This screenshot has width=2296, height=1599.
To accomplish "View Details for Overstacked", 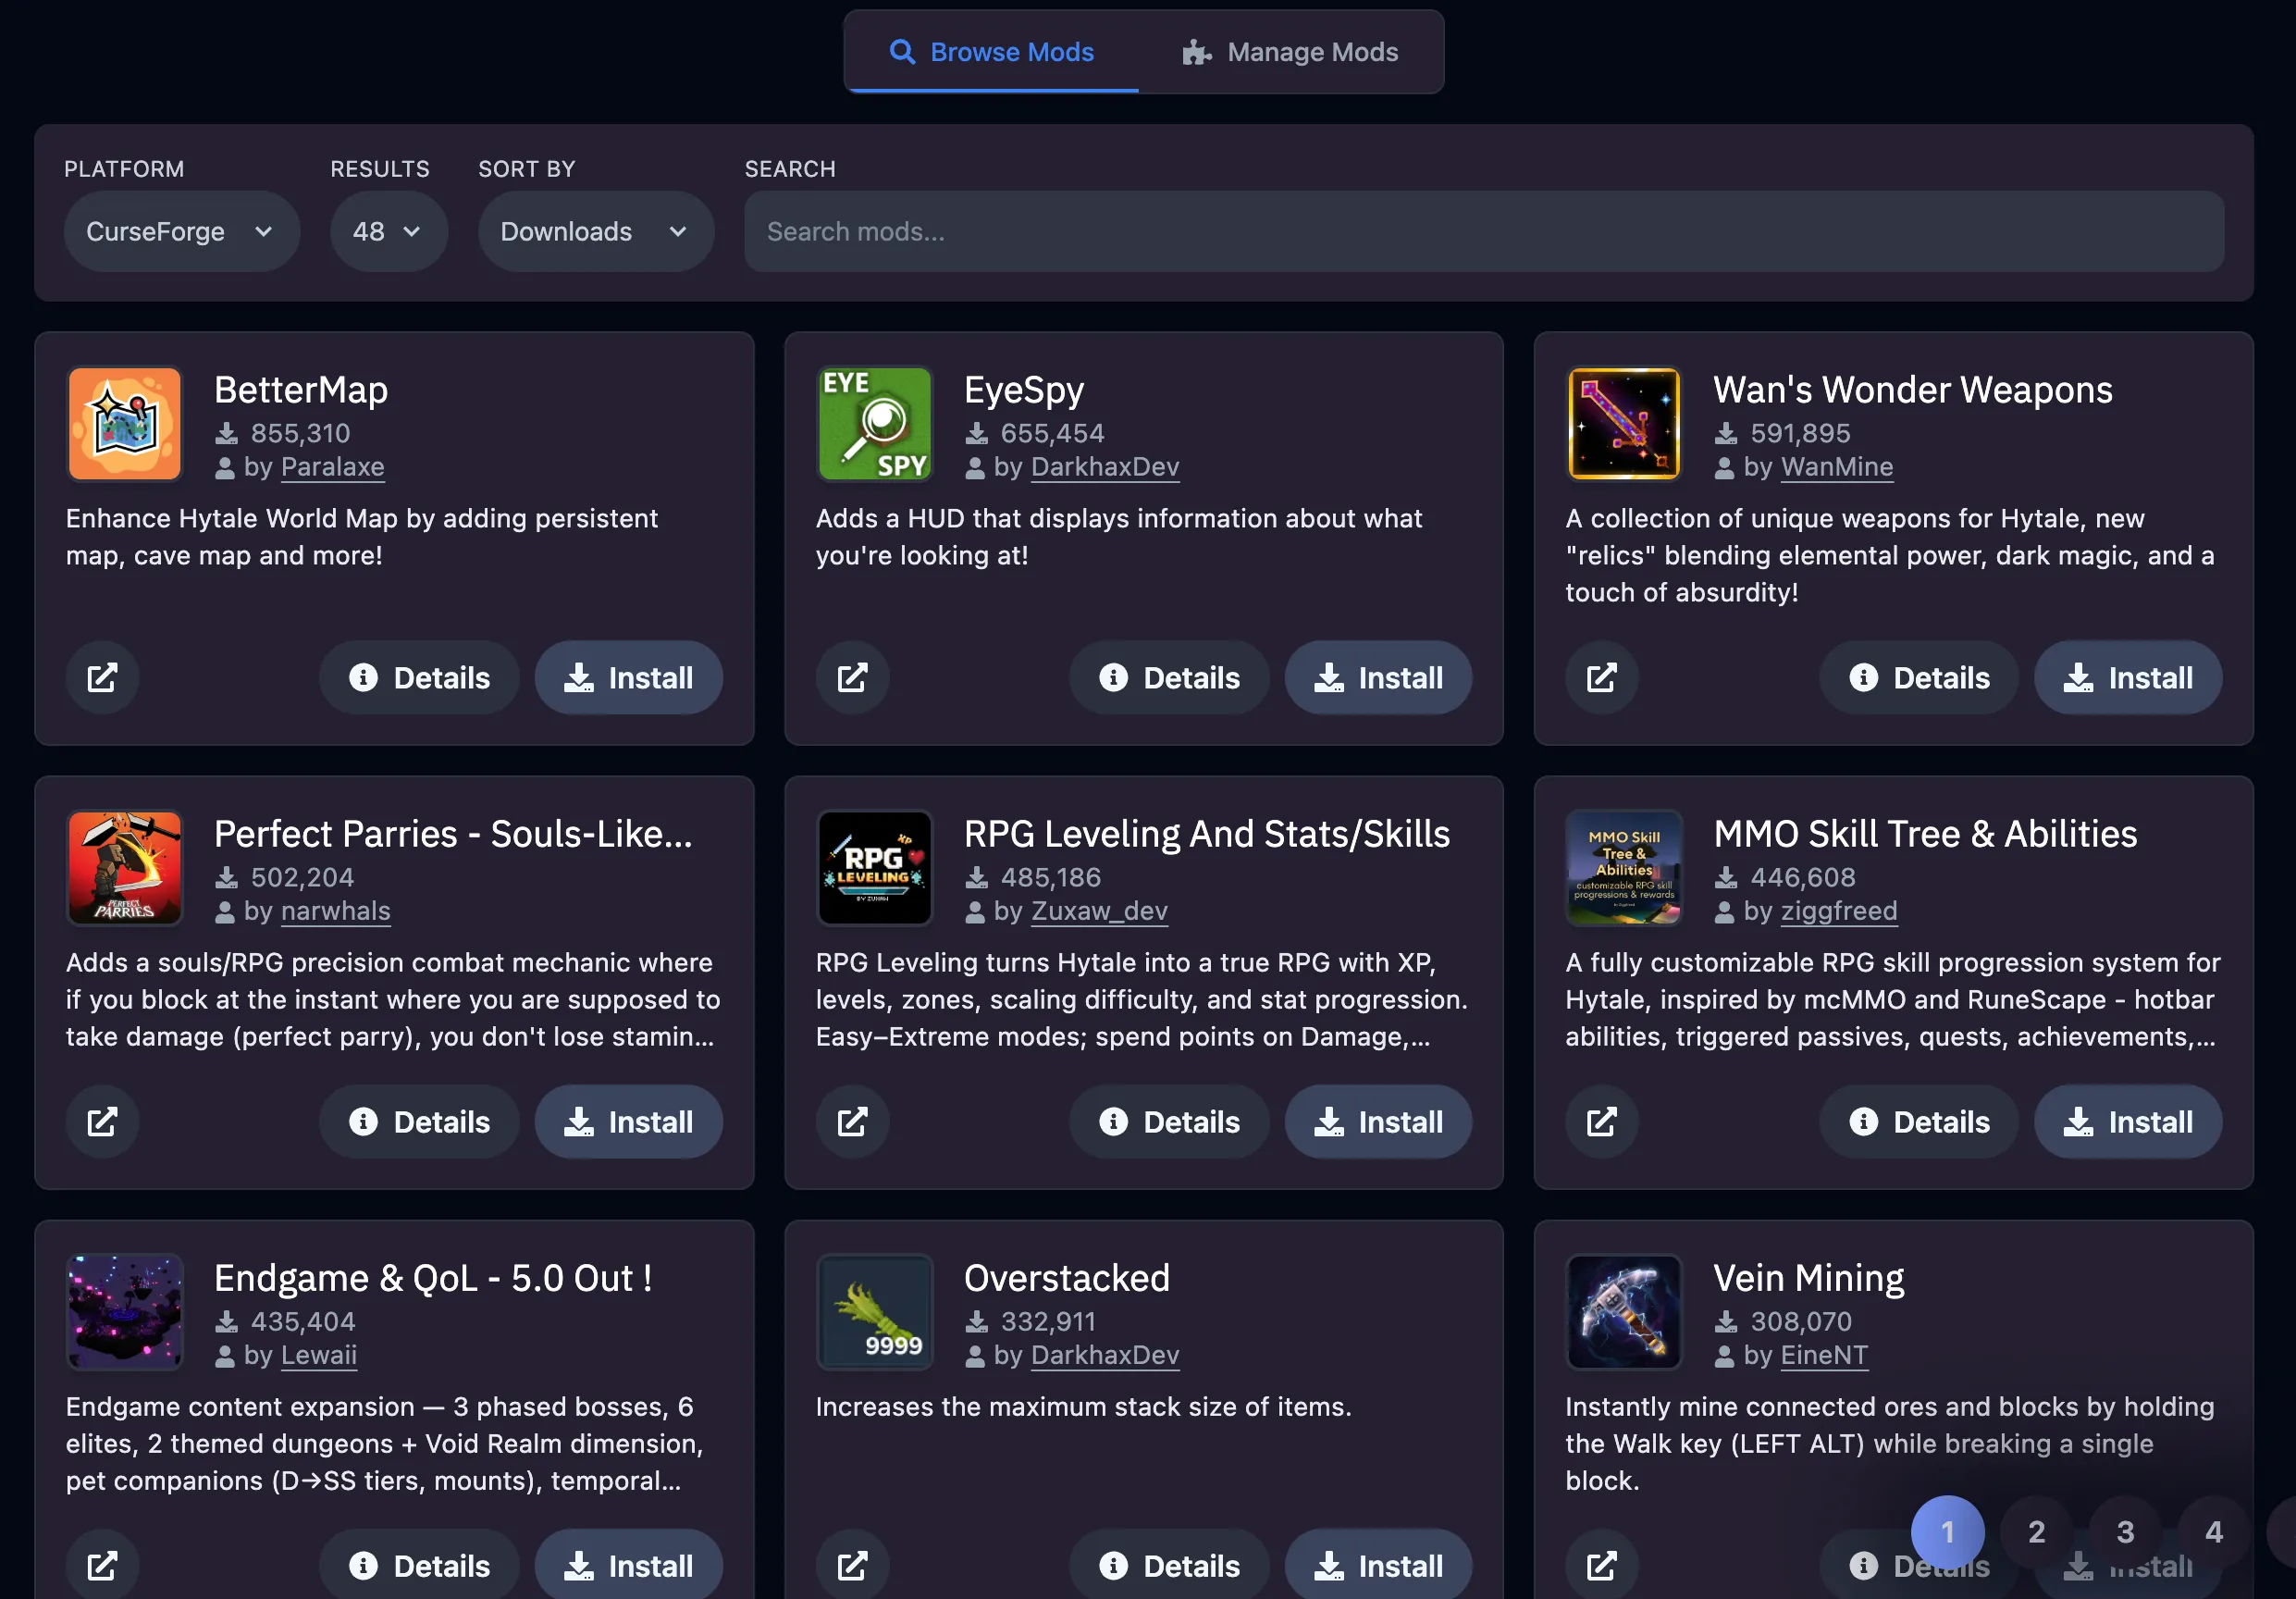I will (1169, 1565).
